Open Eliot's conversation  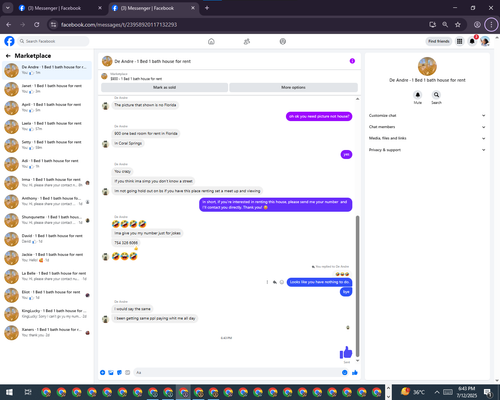[47, 295]
